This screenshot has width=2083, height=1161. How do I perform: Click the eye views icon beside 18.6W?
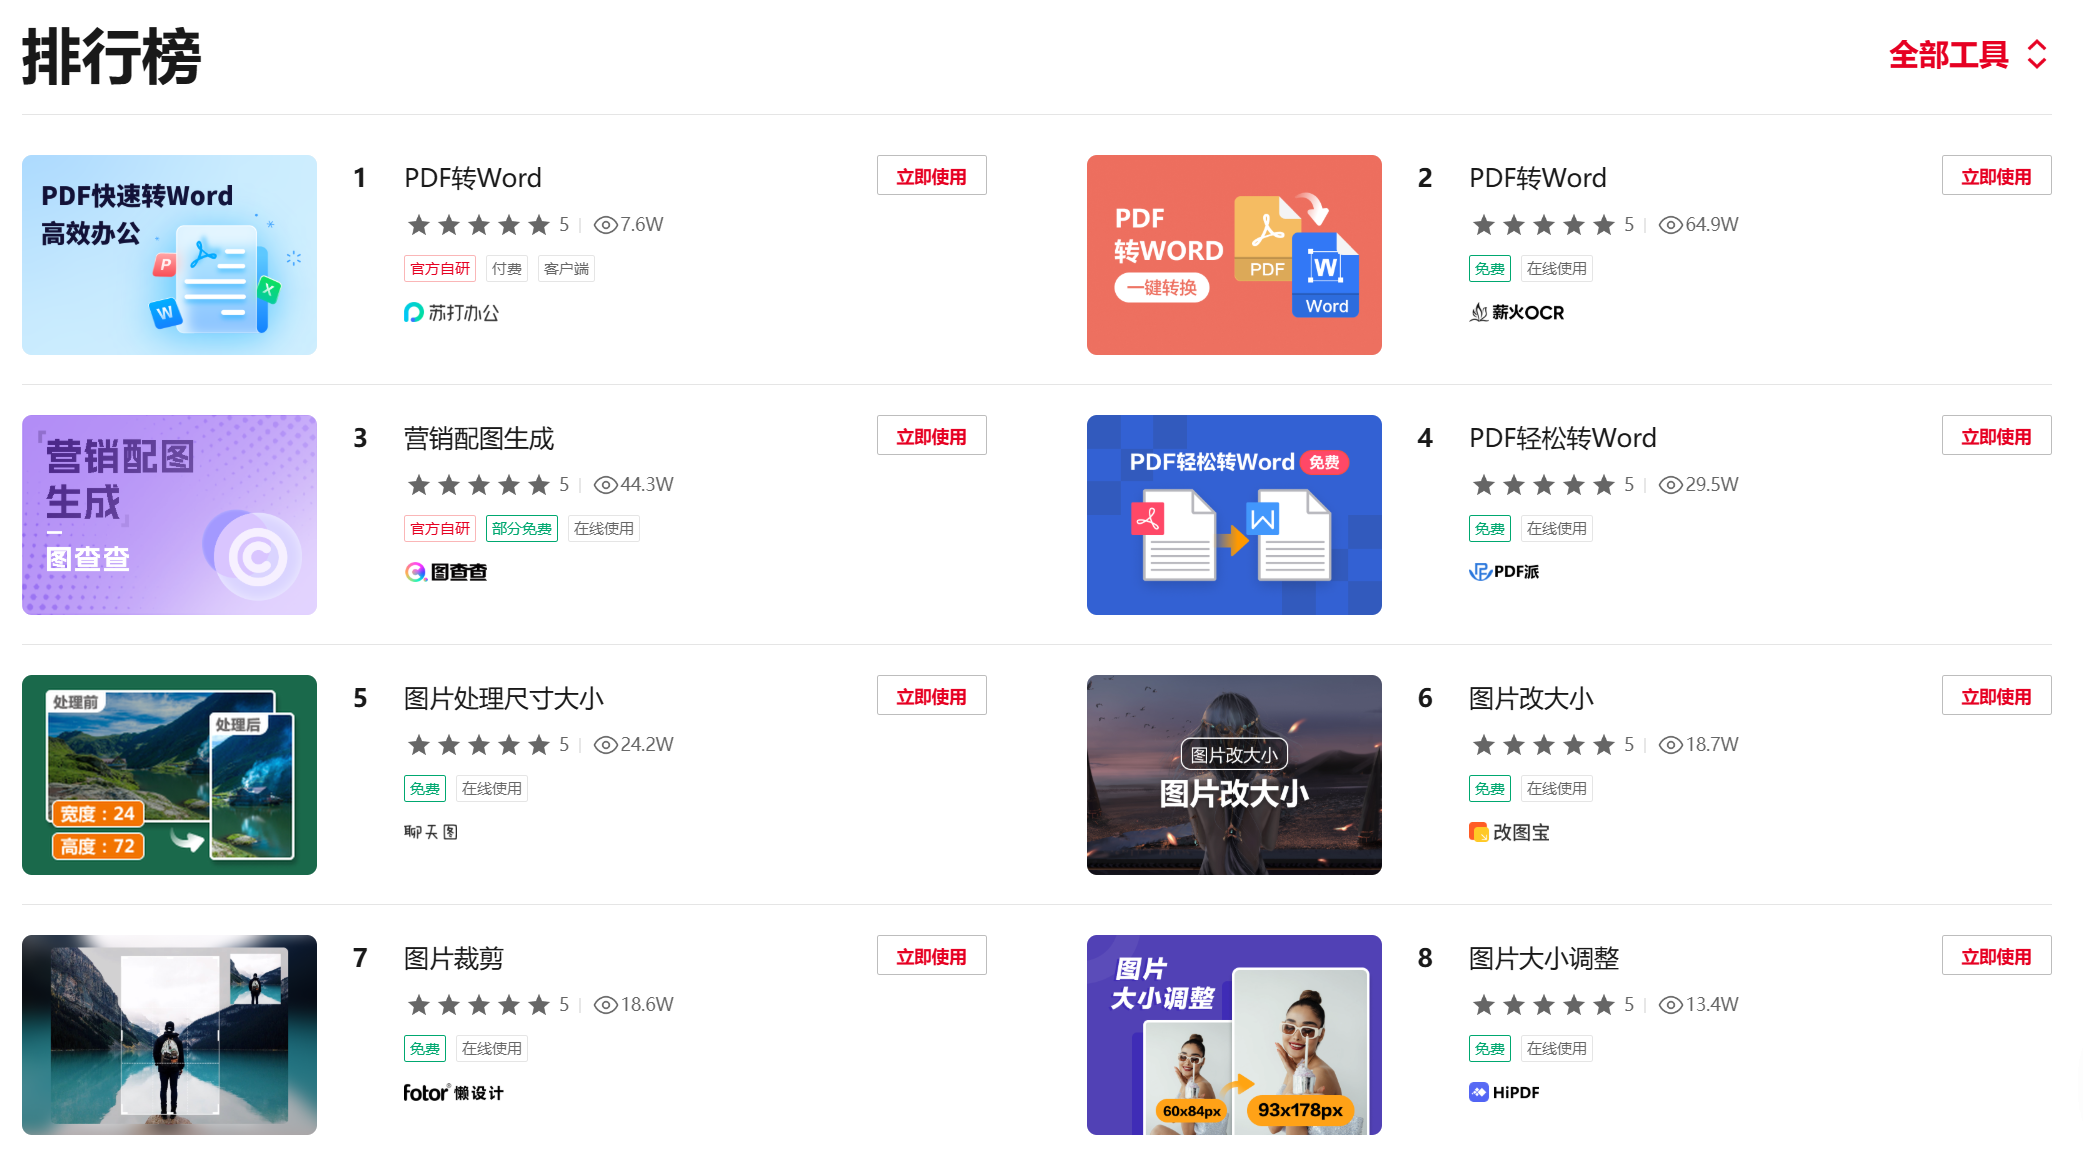click(605, 1005)
